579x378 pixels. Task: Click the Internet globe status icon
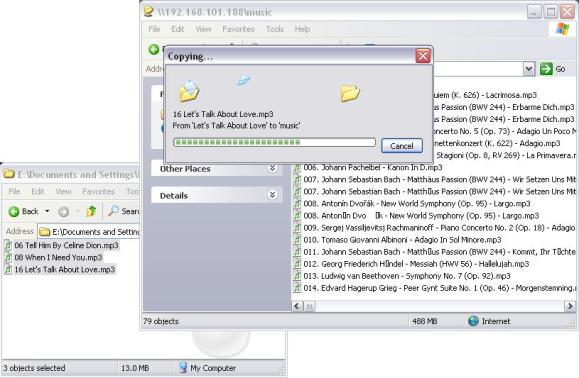coord(473,321)
